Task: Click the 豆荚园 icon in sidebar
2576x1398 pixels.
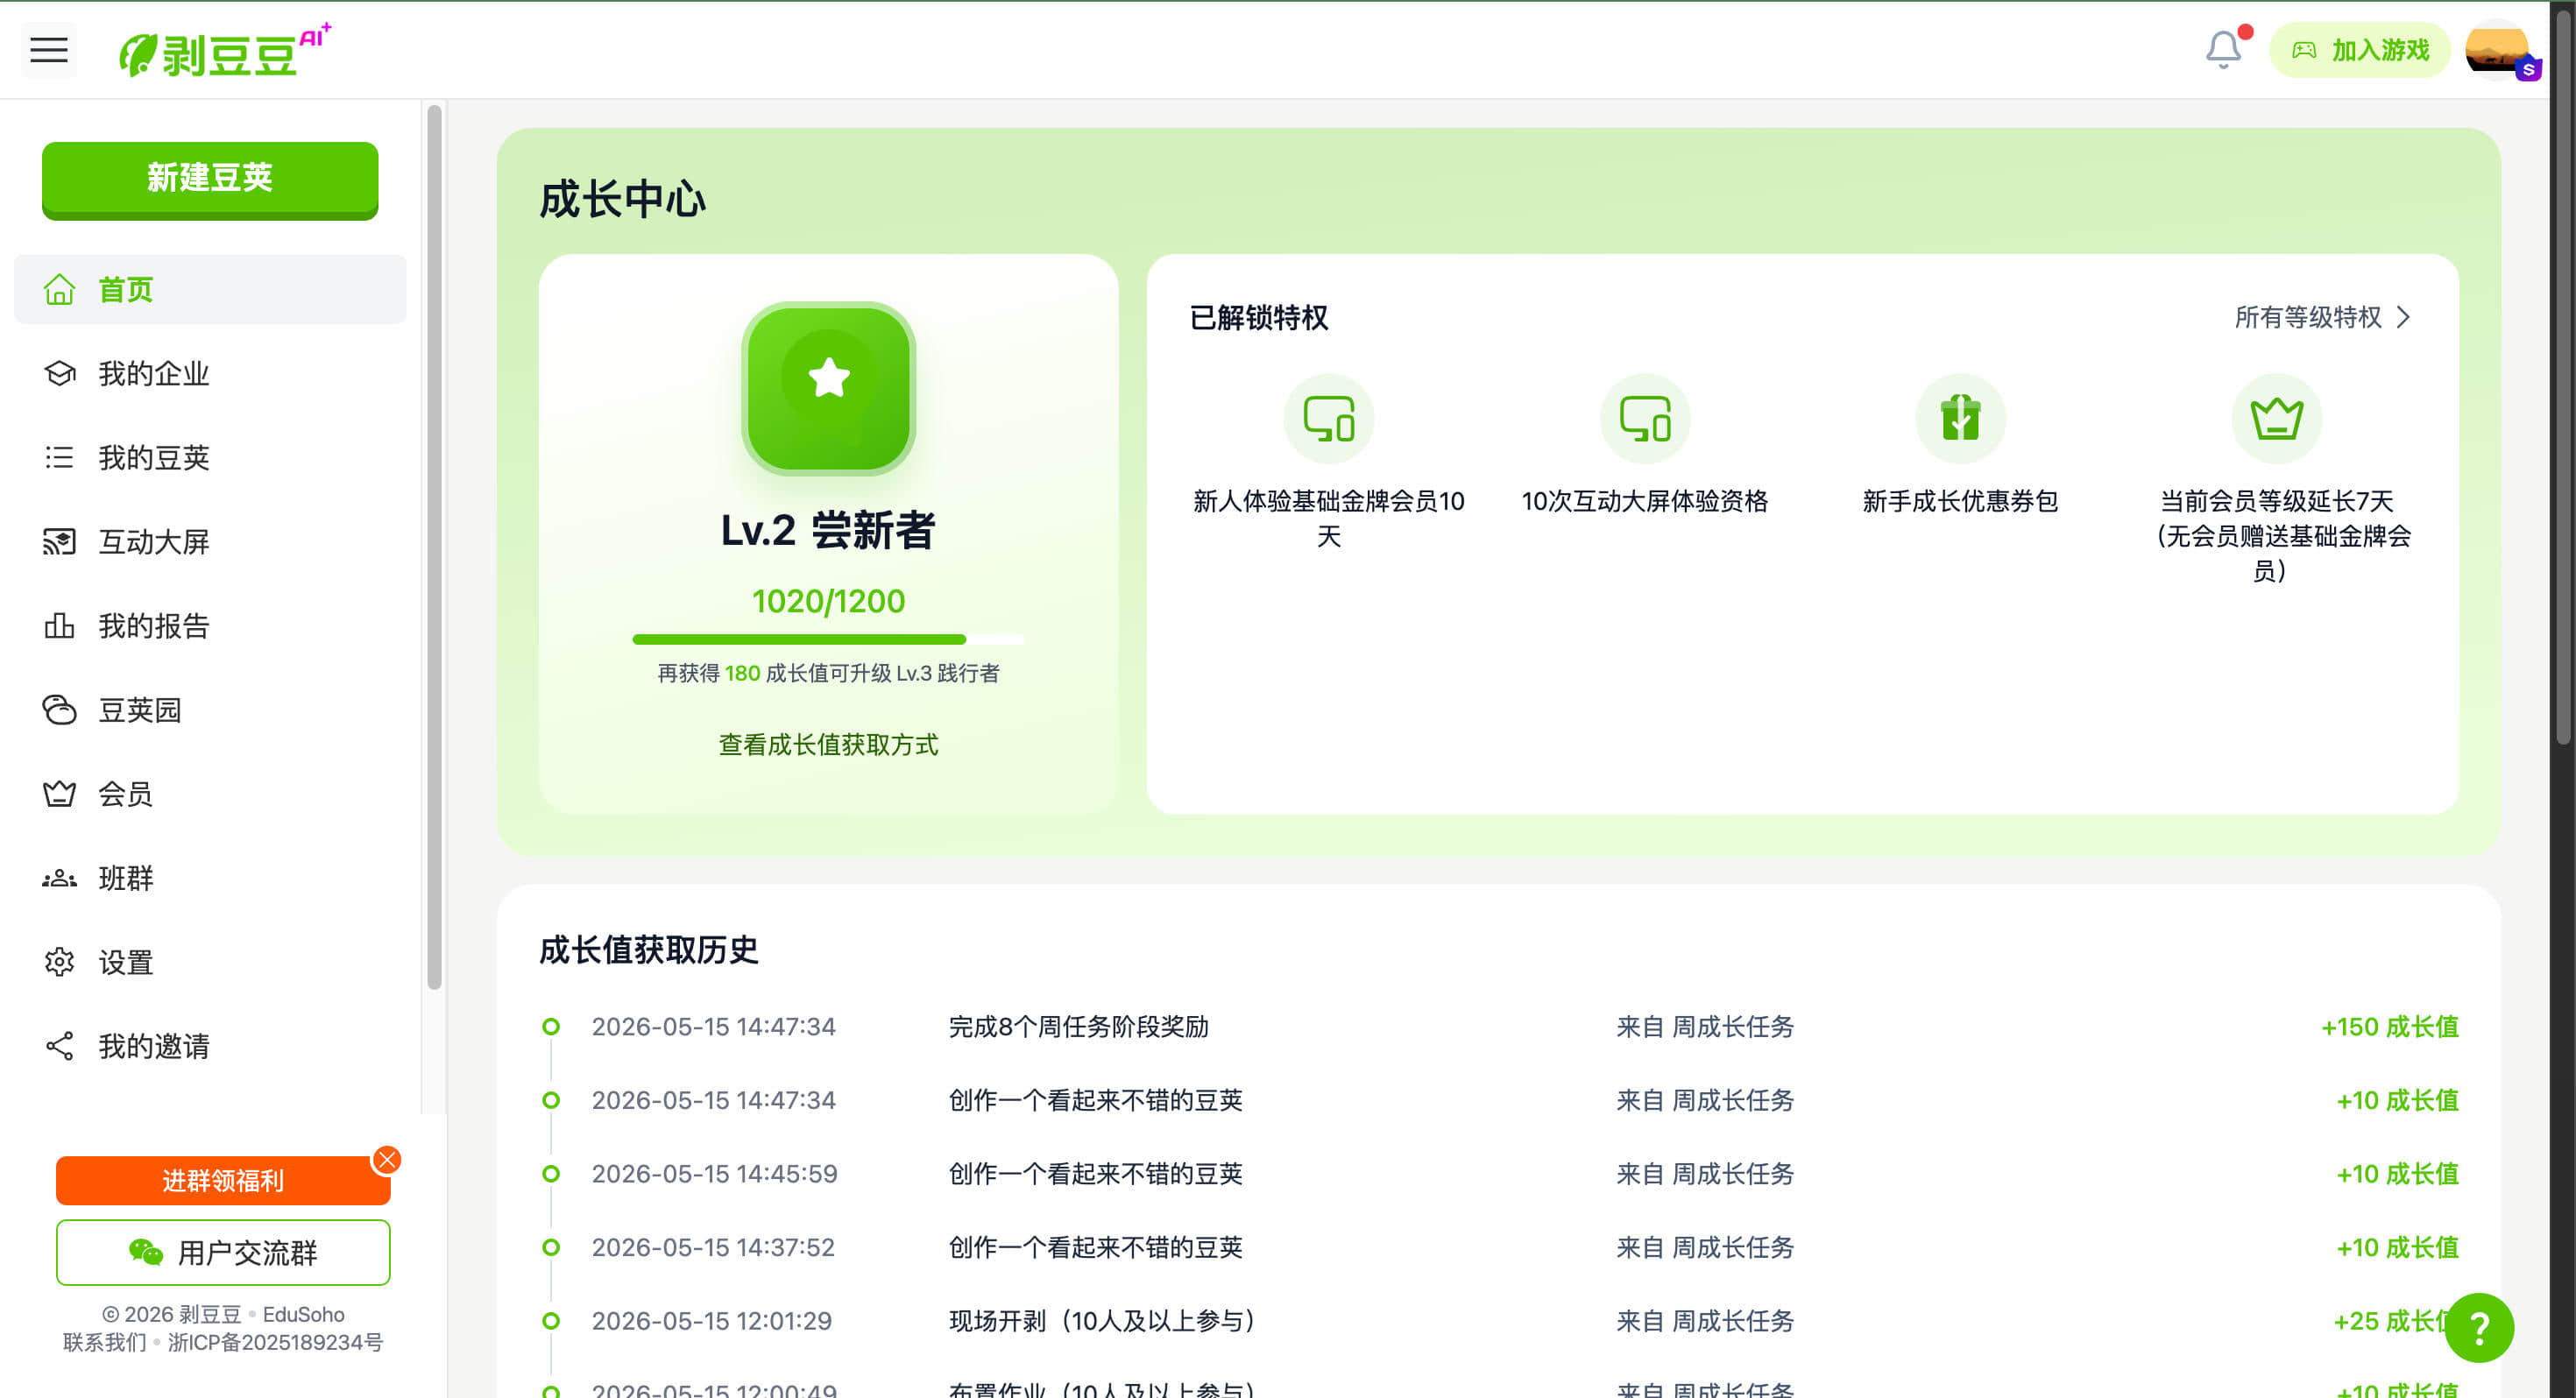Action: pos(59,709)
